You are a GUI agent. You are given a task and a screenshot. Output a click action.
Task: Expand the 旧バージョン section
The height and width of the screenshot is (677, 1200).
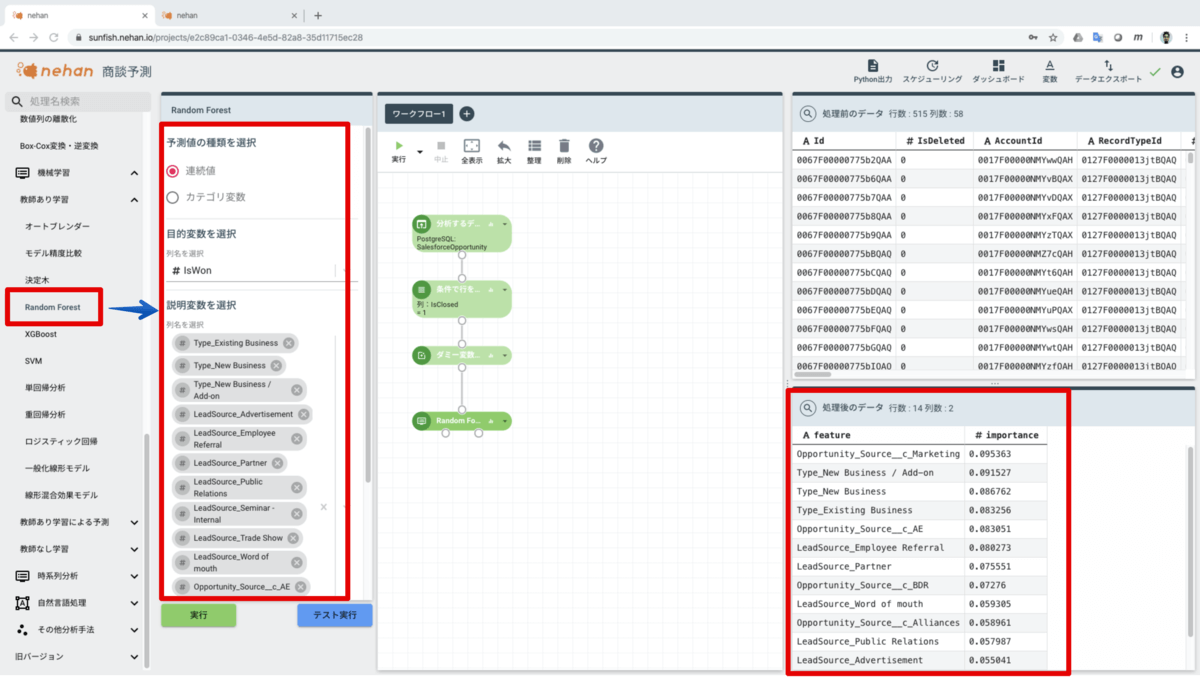point(134,657)
